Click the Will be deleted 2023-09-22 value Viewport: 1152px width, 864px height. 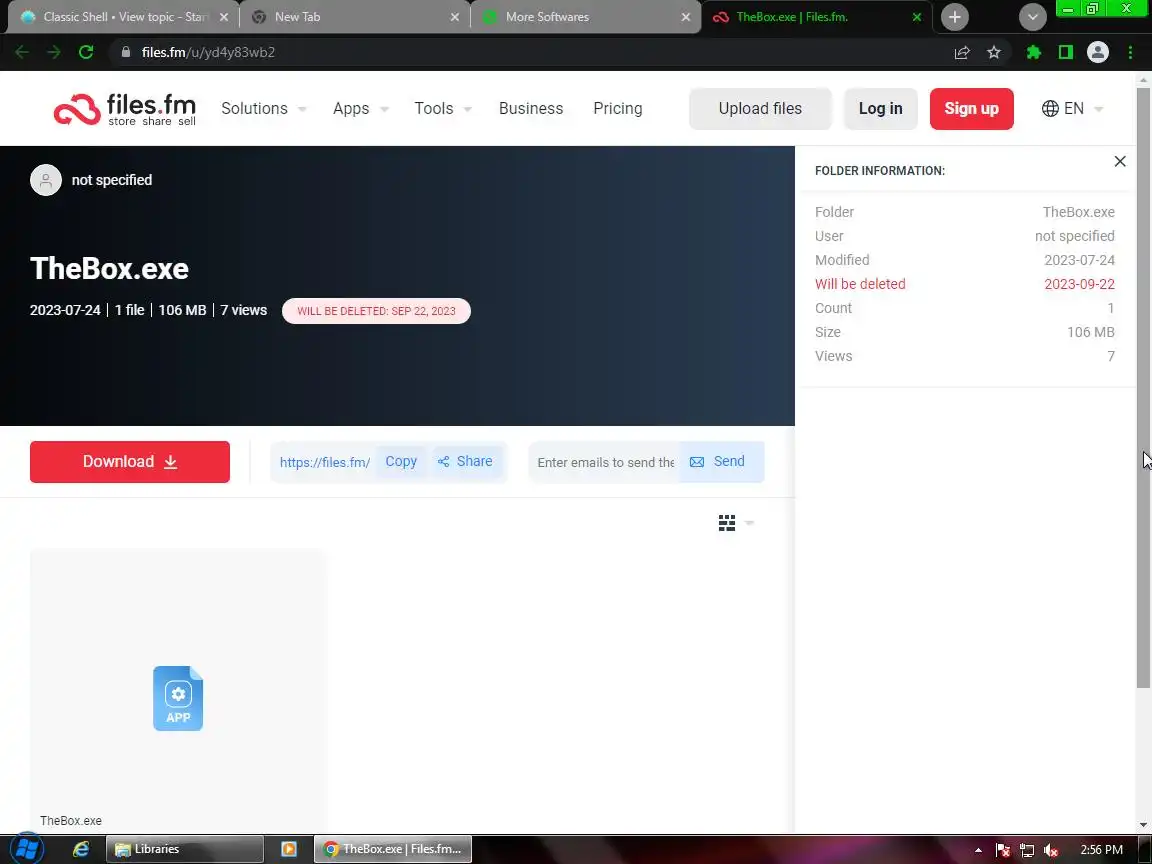pyautogui.click(x=1079, y=284)
